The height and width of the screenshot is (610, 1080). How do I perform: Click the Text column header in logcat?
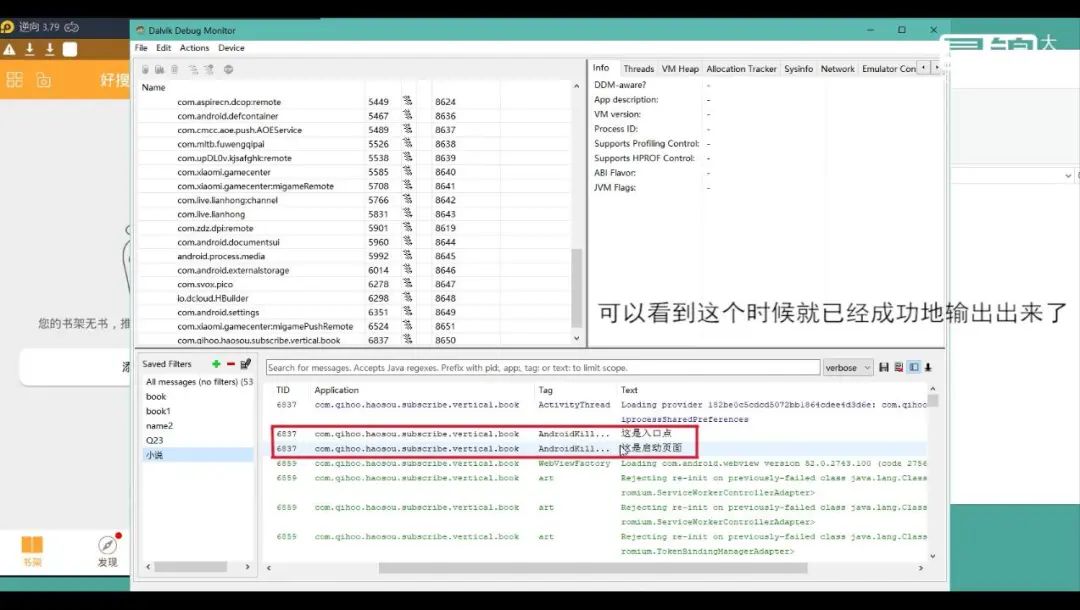click(x=629, y=390)
